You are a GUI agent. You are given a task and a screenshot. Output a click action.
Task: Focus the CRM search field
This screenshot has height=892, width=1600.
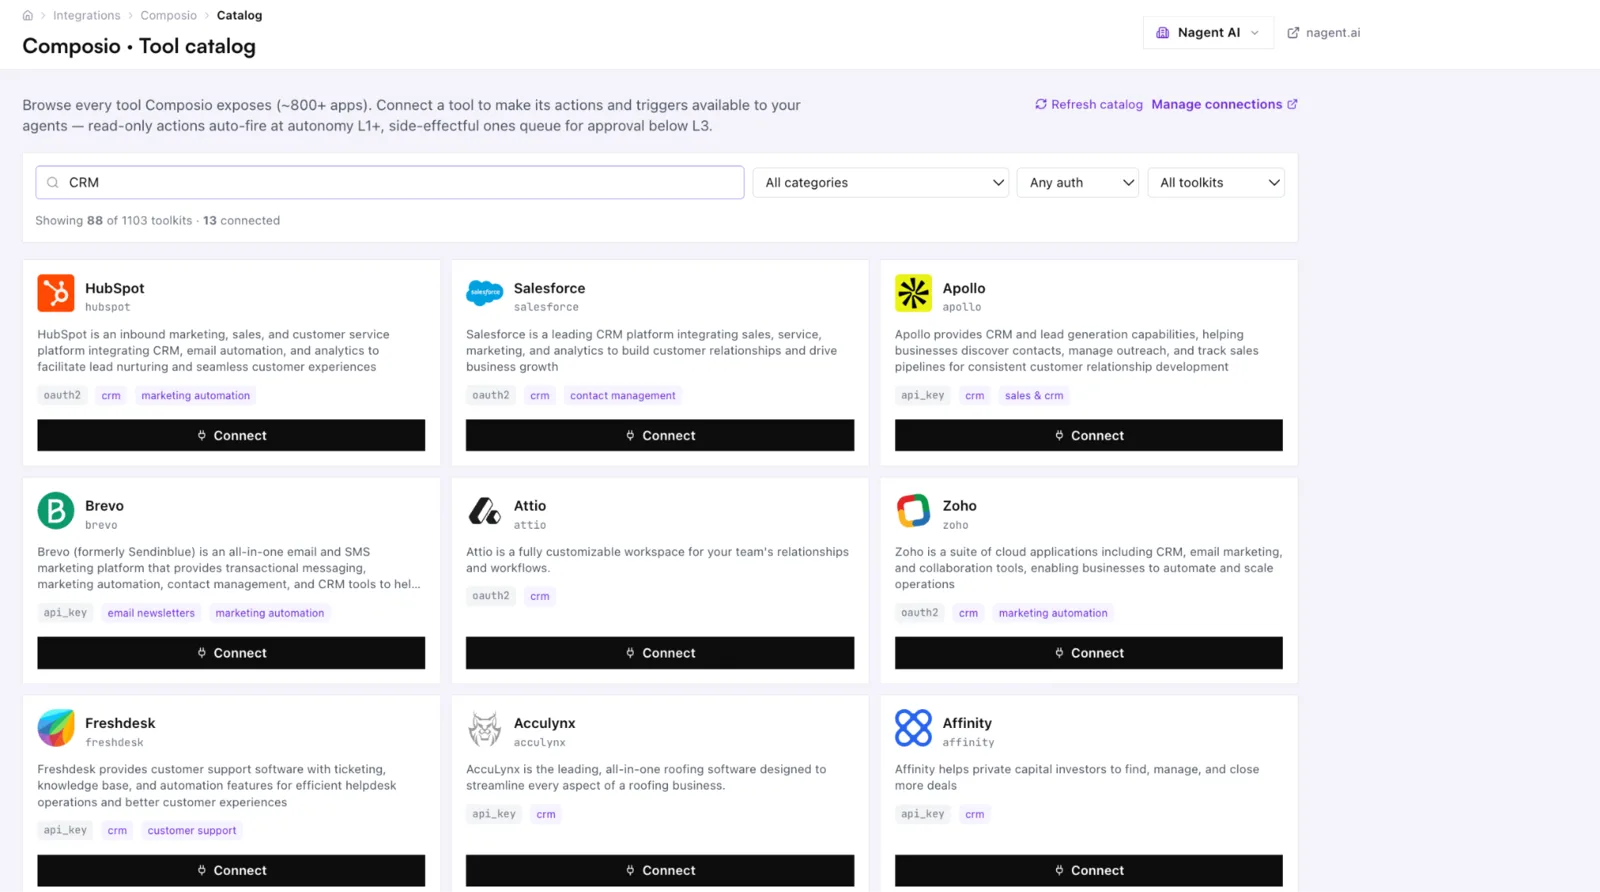pyautogui.click(x=390, y=182)
